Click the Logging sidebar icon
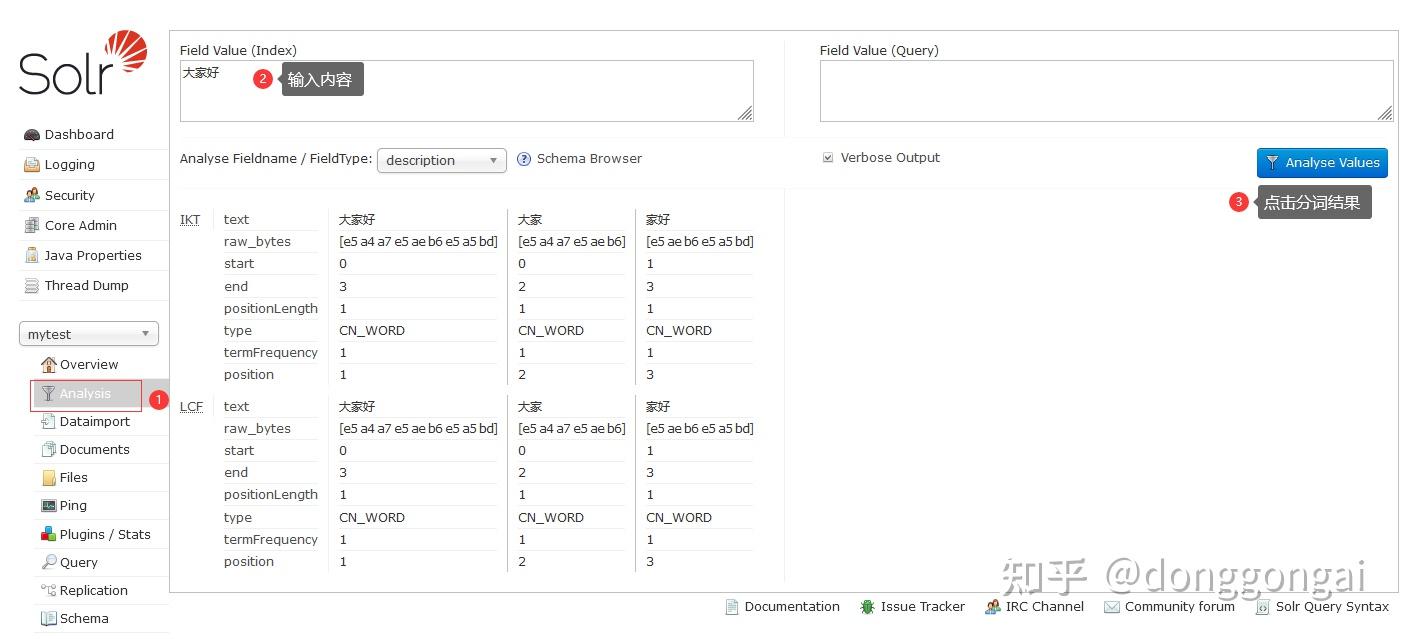 [30, 164]
